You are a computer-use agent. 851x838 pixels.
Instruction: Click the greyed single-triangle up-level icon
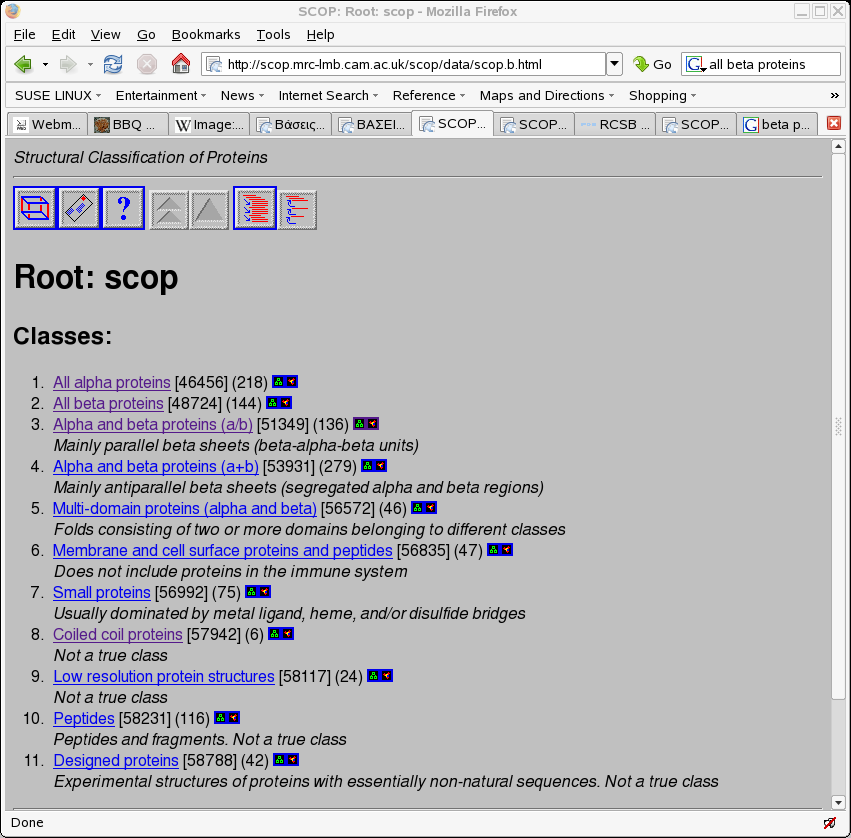coord(209,210)
